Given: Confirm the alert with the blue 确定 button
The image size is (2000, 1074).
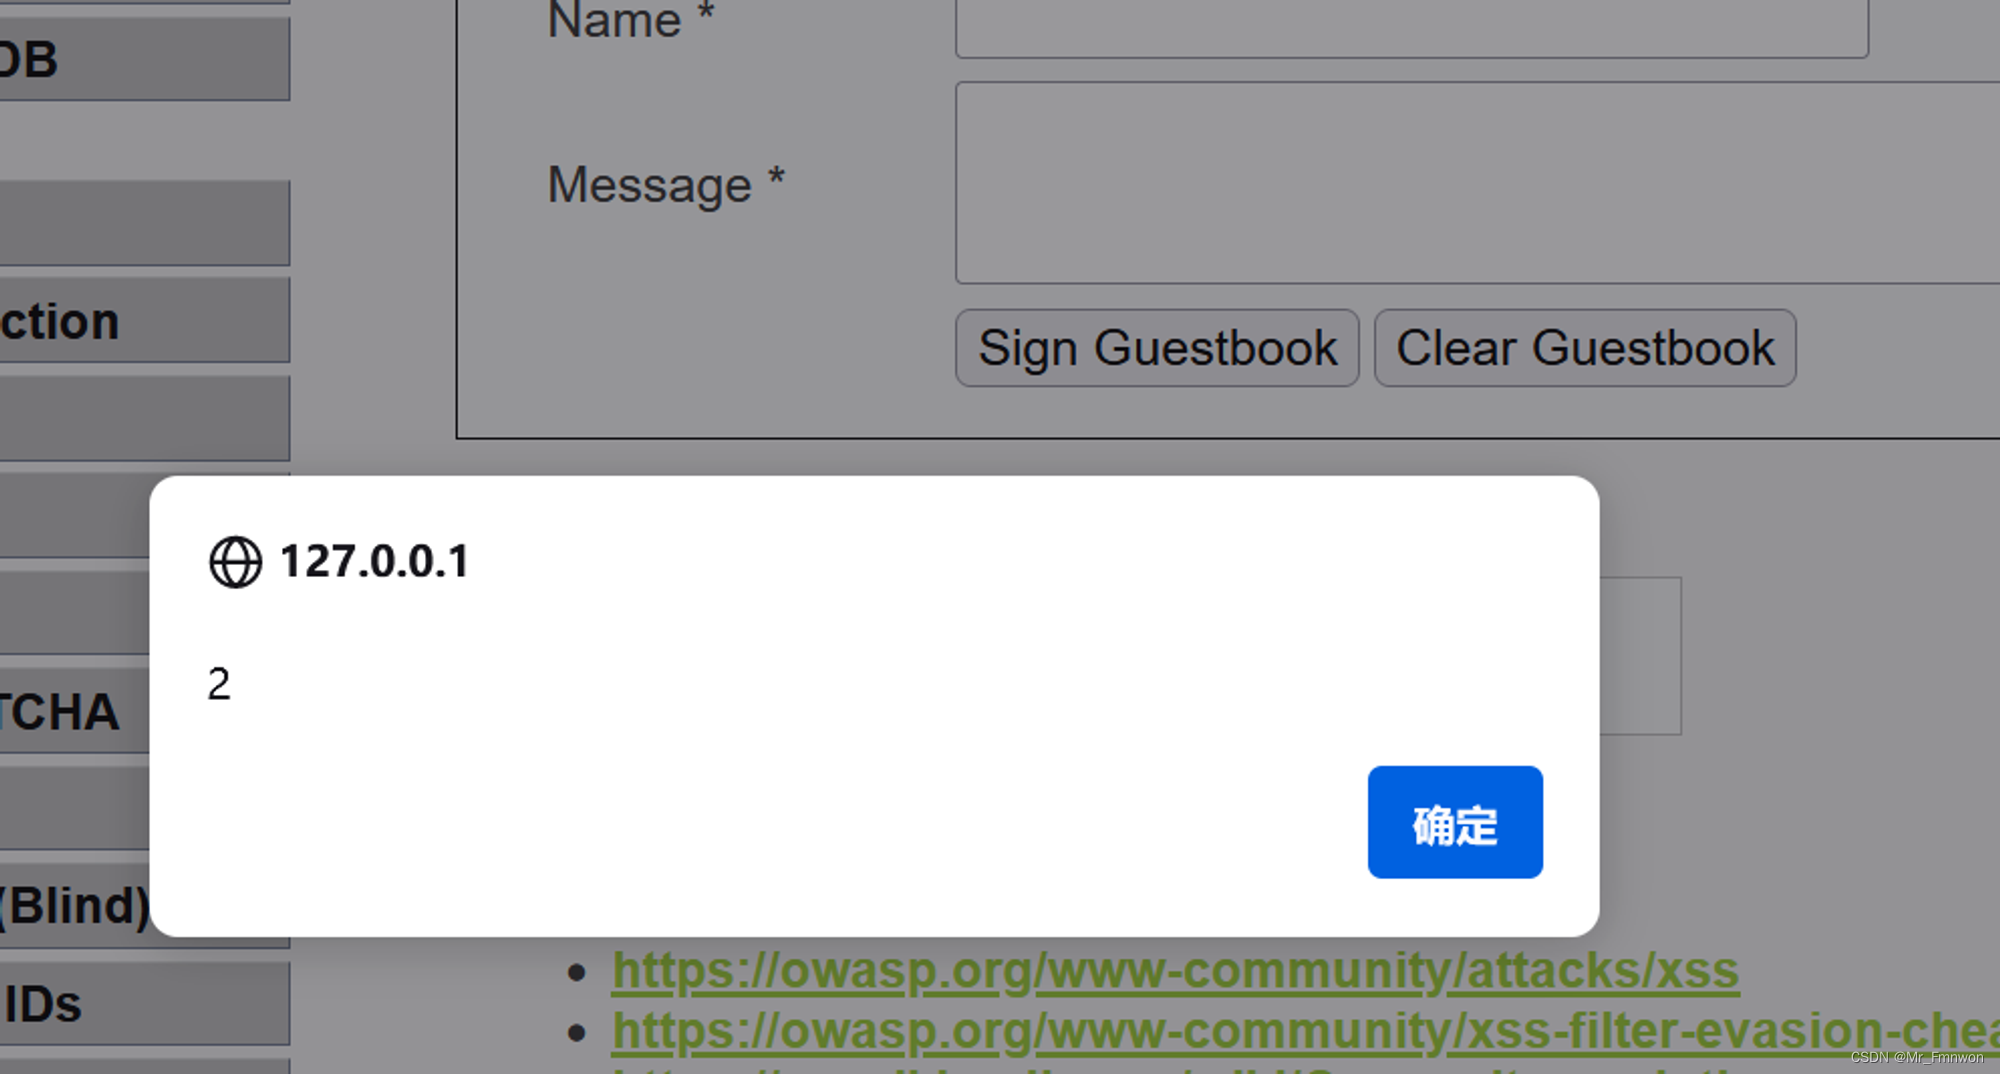Looking at the screenshot, I should pyautogui.click(x=1455, y=822).
